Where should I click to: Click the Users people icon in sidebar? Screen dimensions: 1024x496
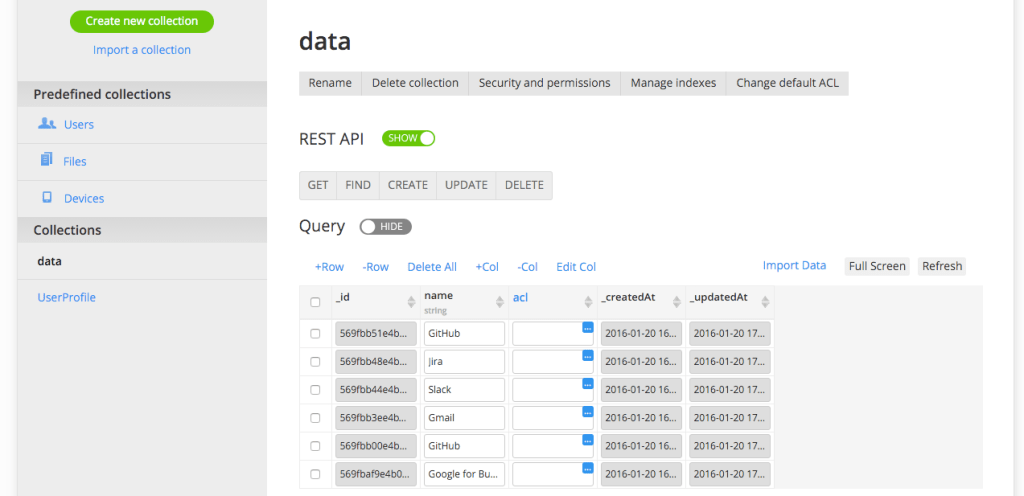pos(47,124)
